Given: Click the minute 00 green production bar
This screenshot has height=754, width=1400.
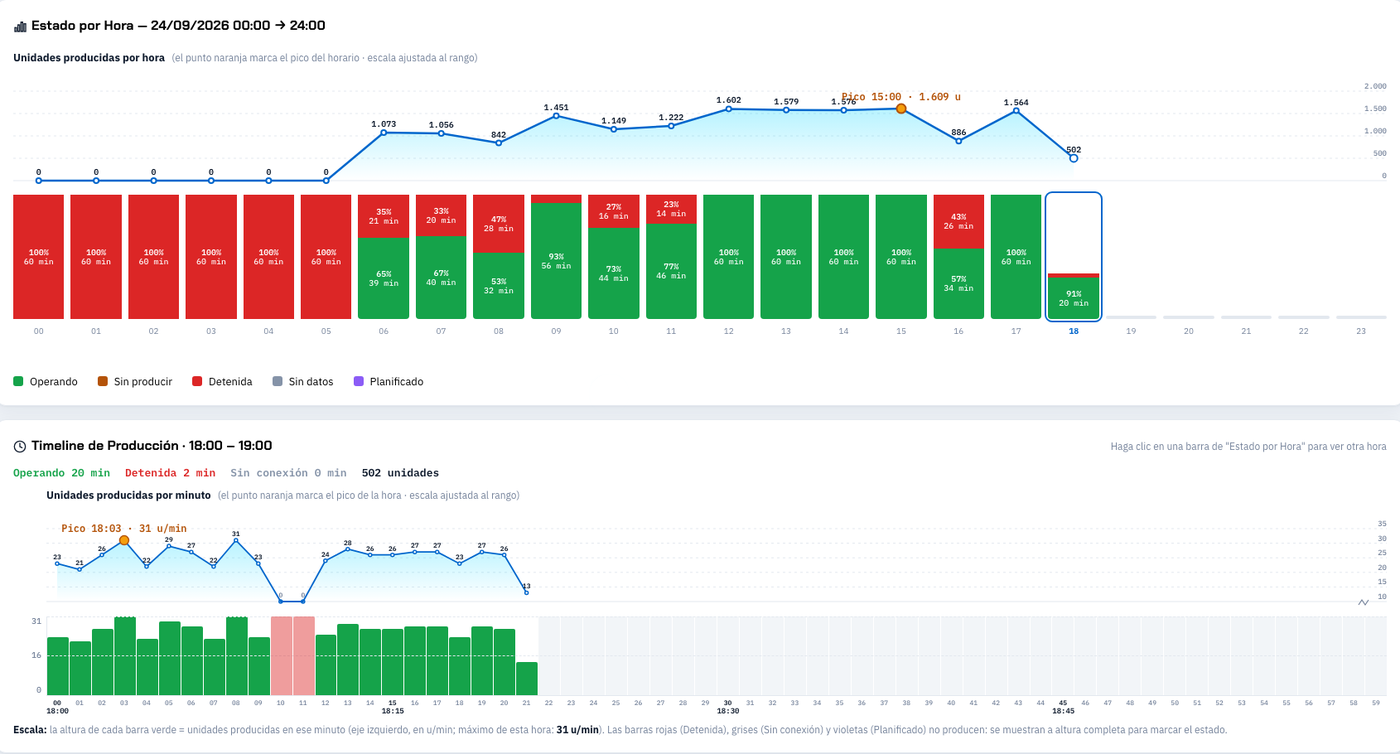Looking at the screenshot, I should 58,666.
